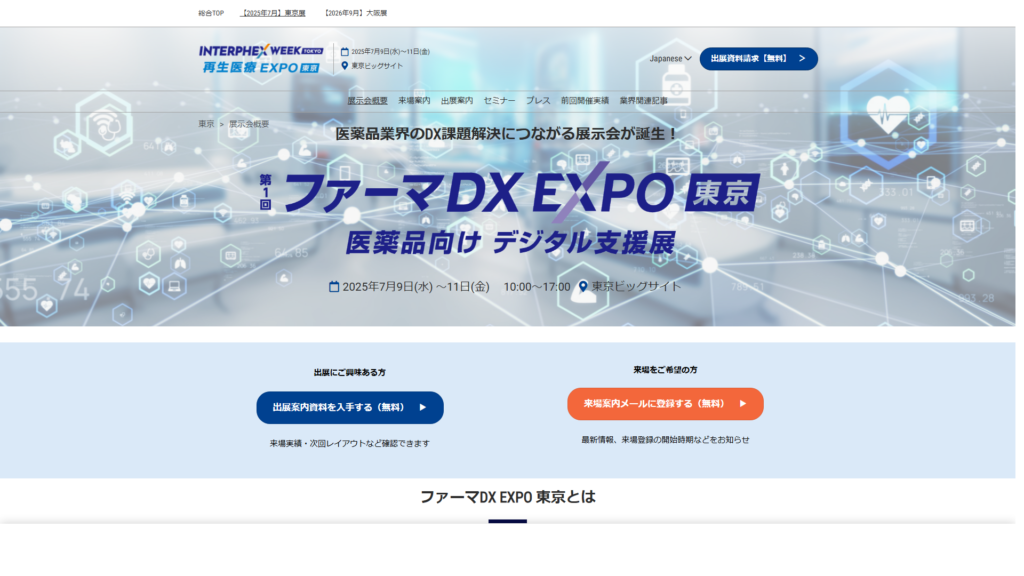Viewport: 1024px width, 576px height.
Task: Select the 【2026年9月】大阪展 tab
Action: tap(355, 13)
